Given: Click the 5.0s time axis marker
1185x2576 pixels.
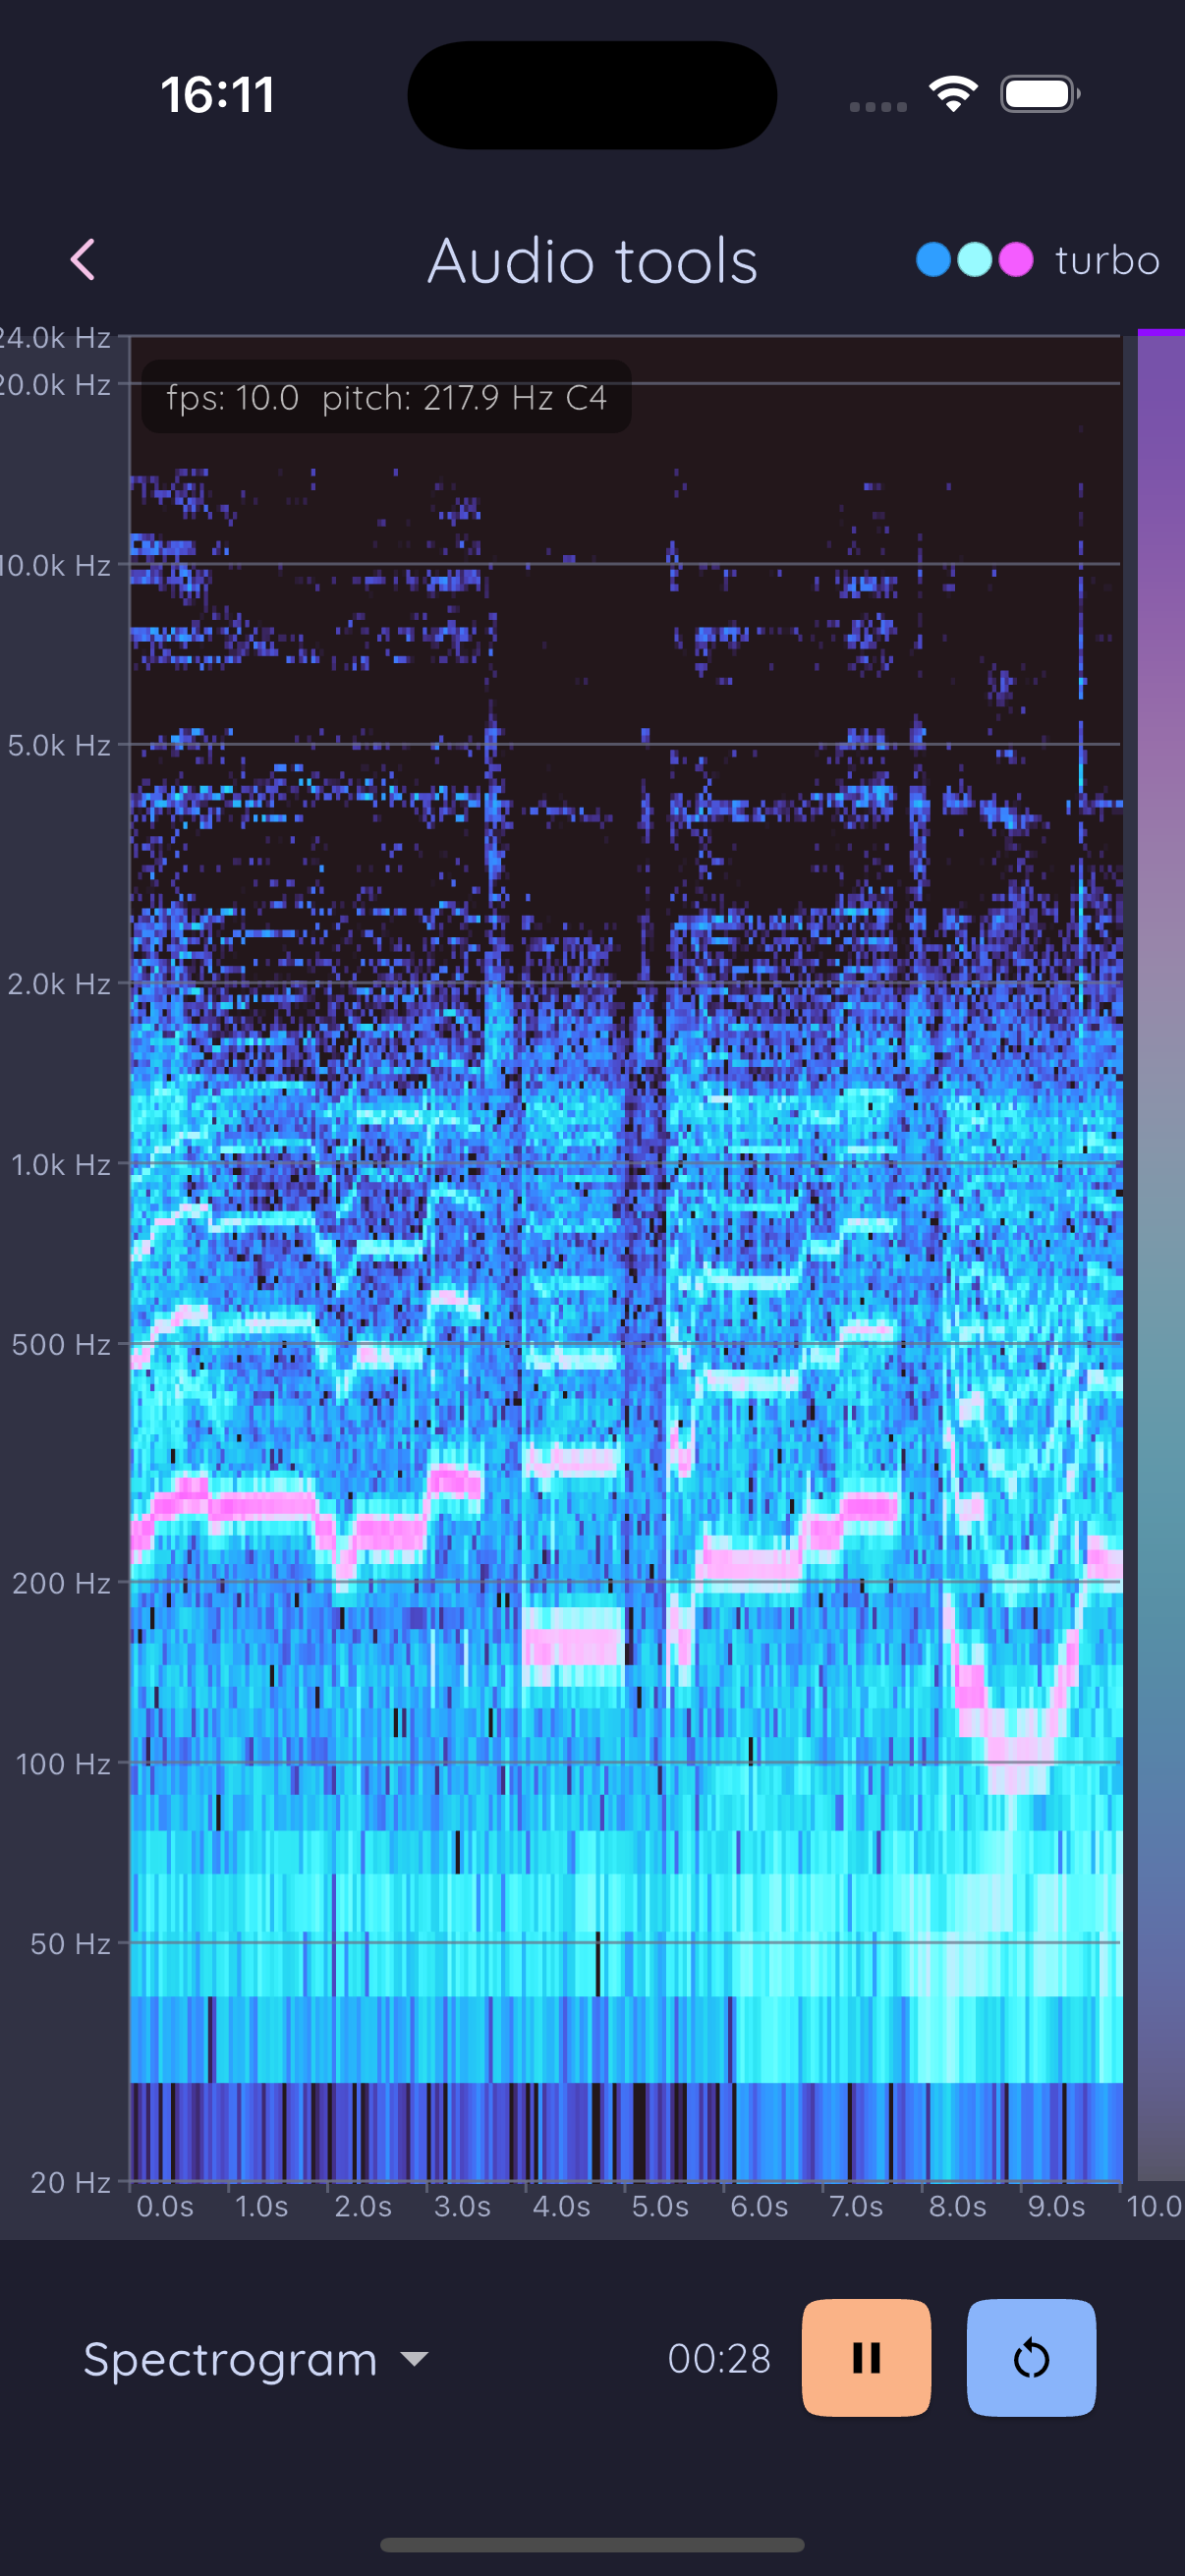Looking at the screenshot, I should (659, 2206).
